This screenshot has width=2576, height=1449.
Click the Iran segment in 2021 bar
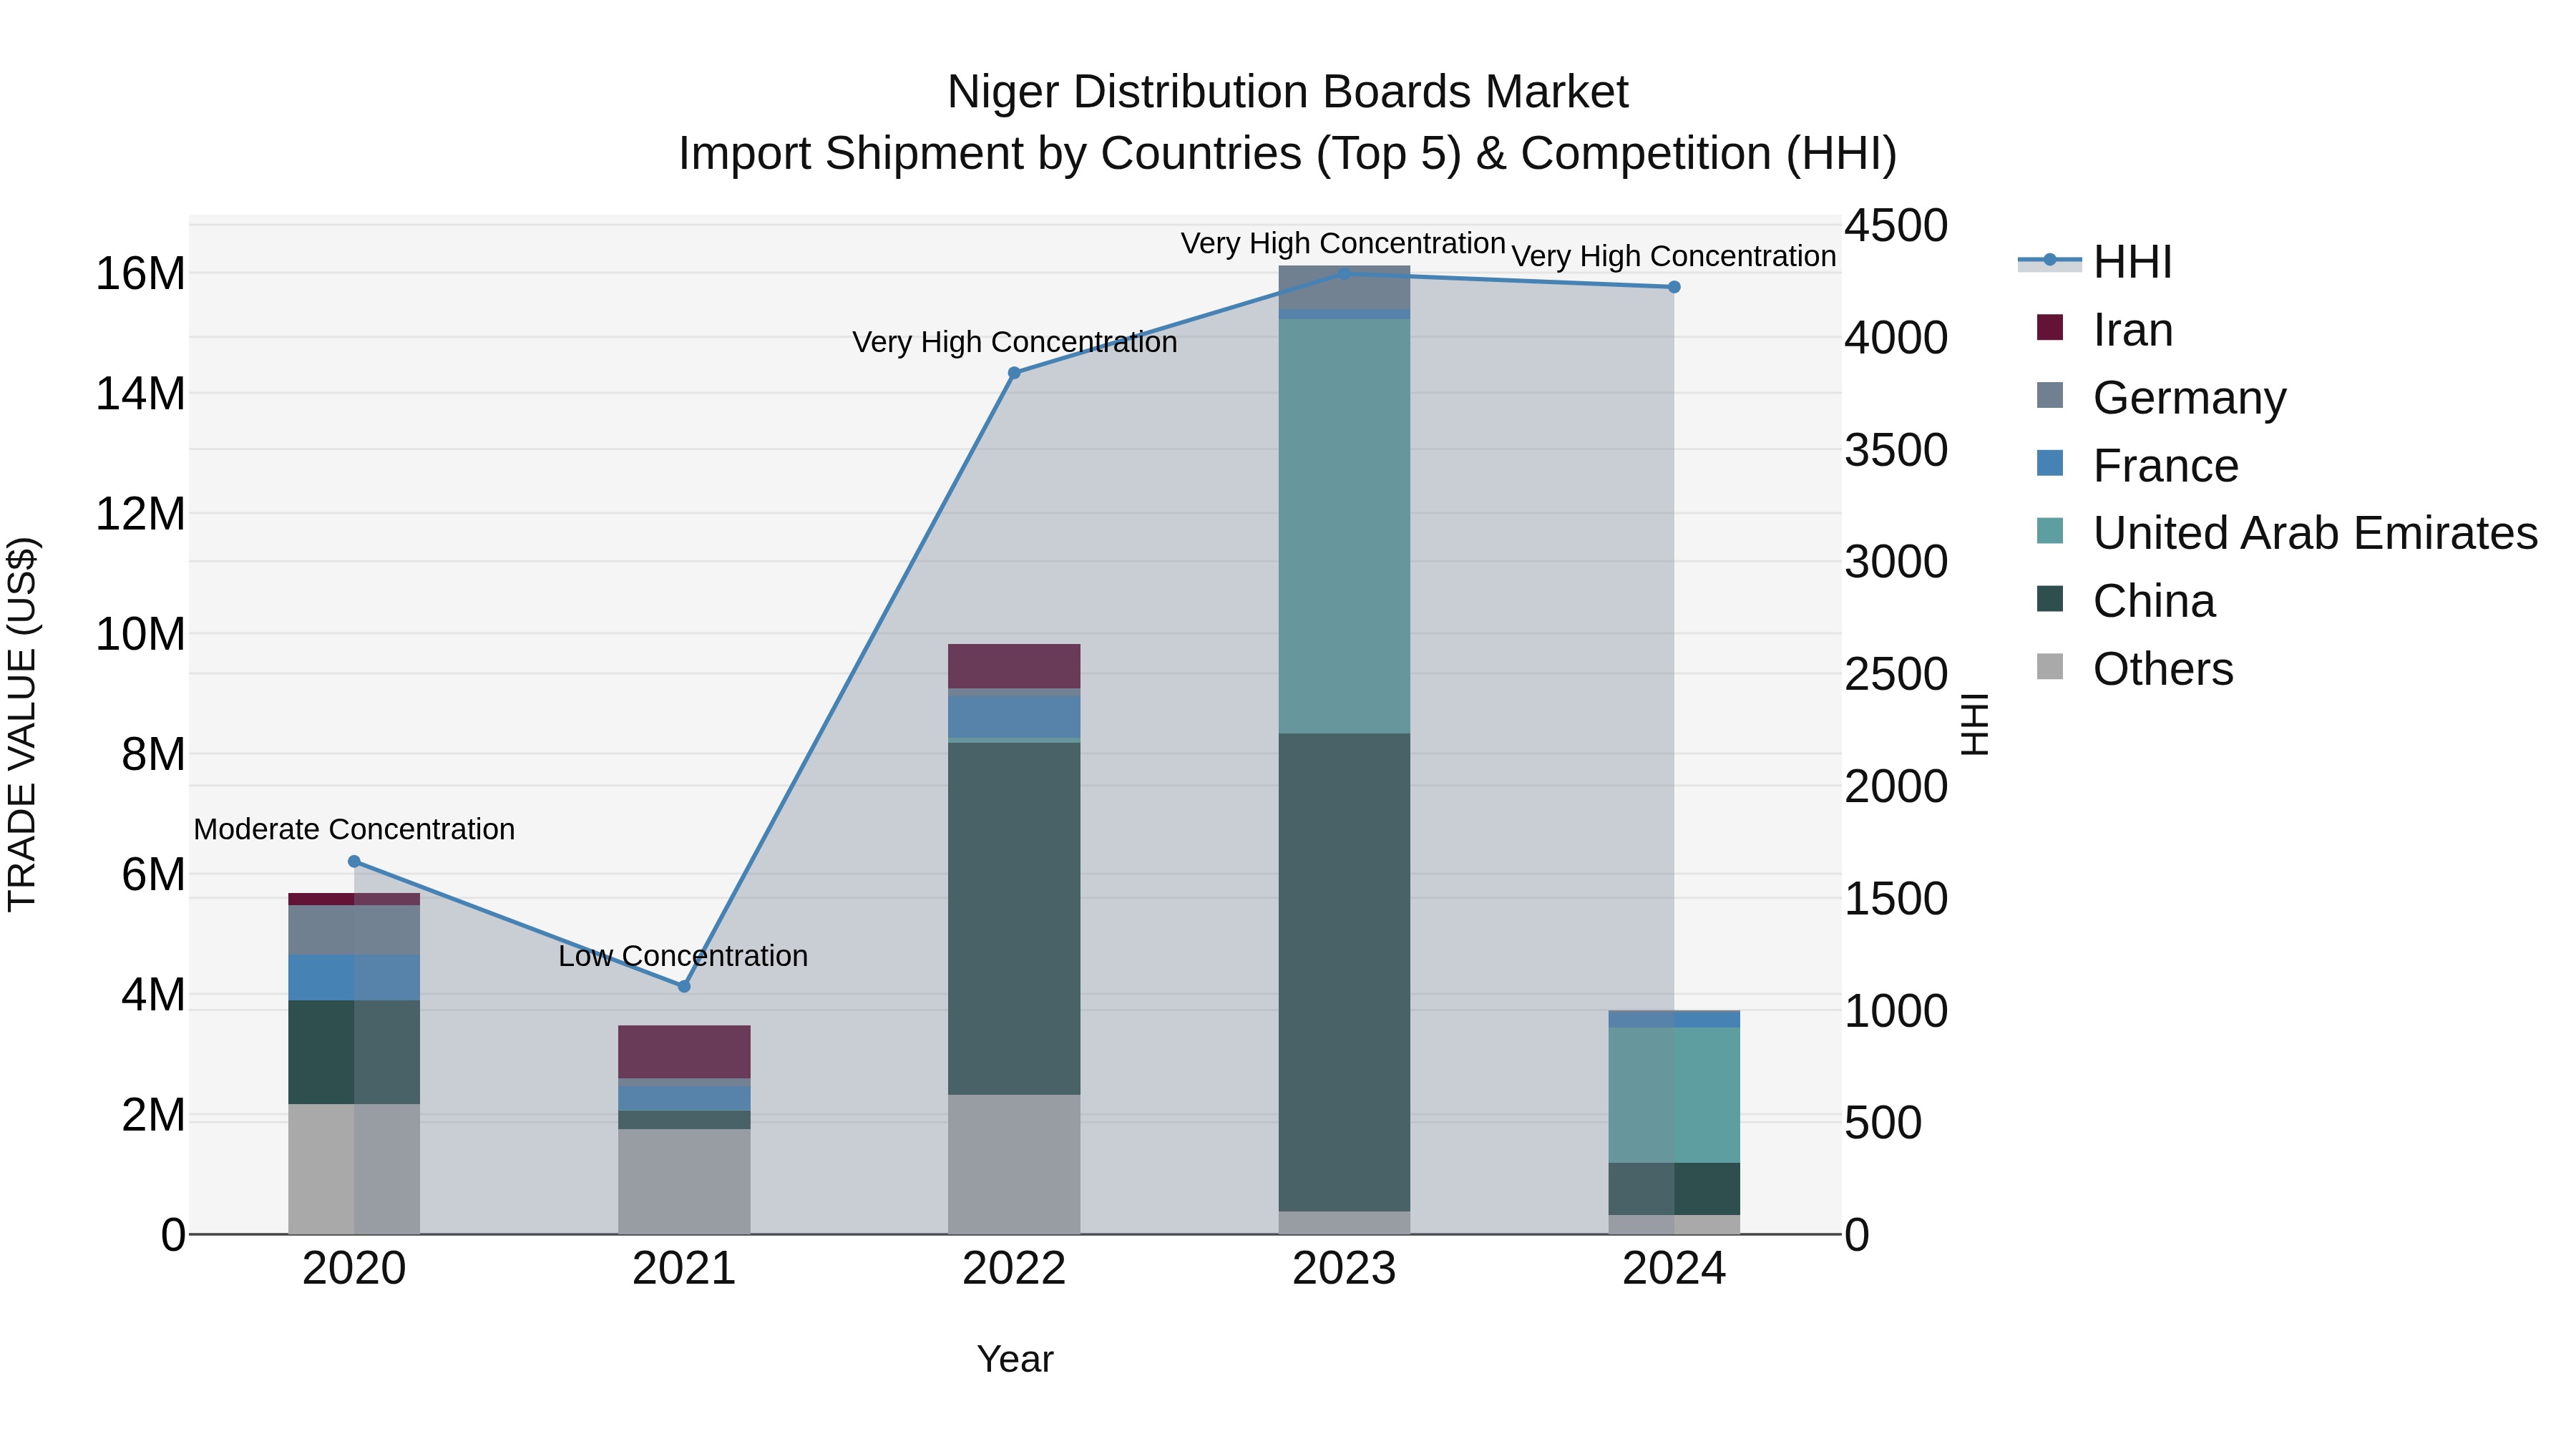684,1052
